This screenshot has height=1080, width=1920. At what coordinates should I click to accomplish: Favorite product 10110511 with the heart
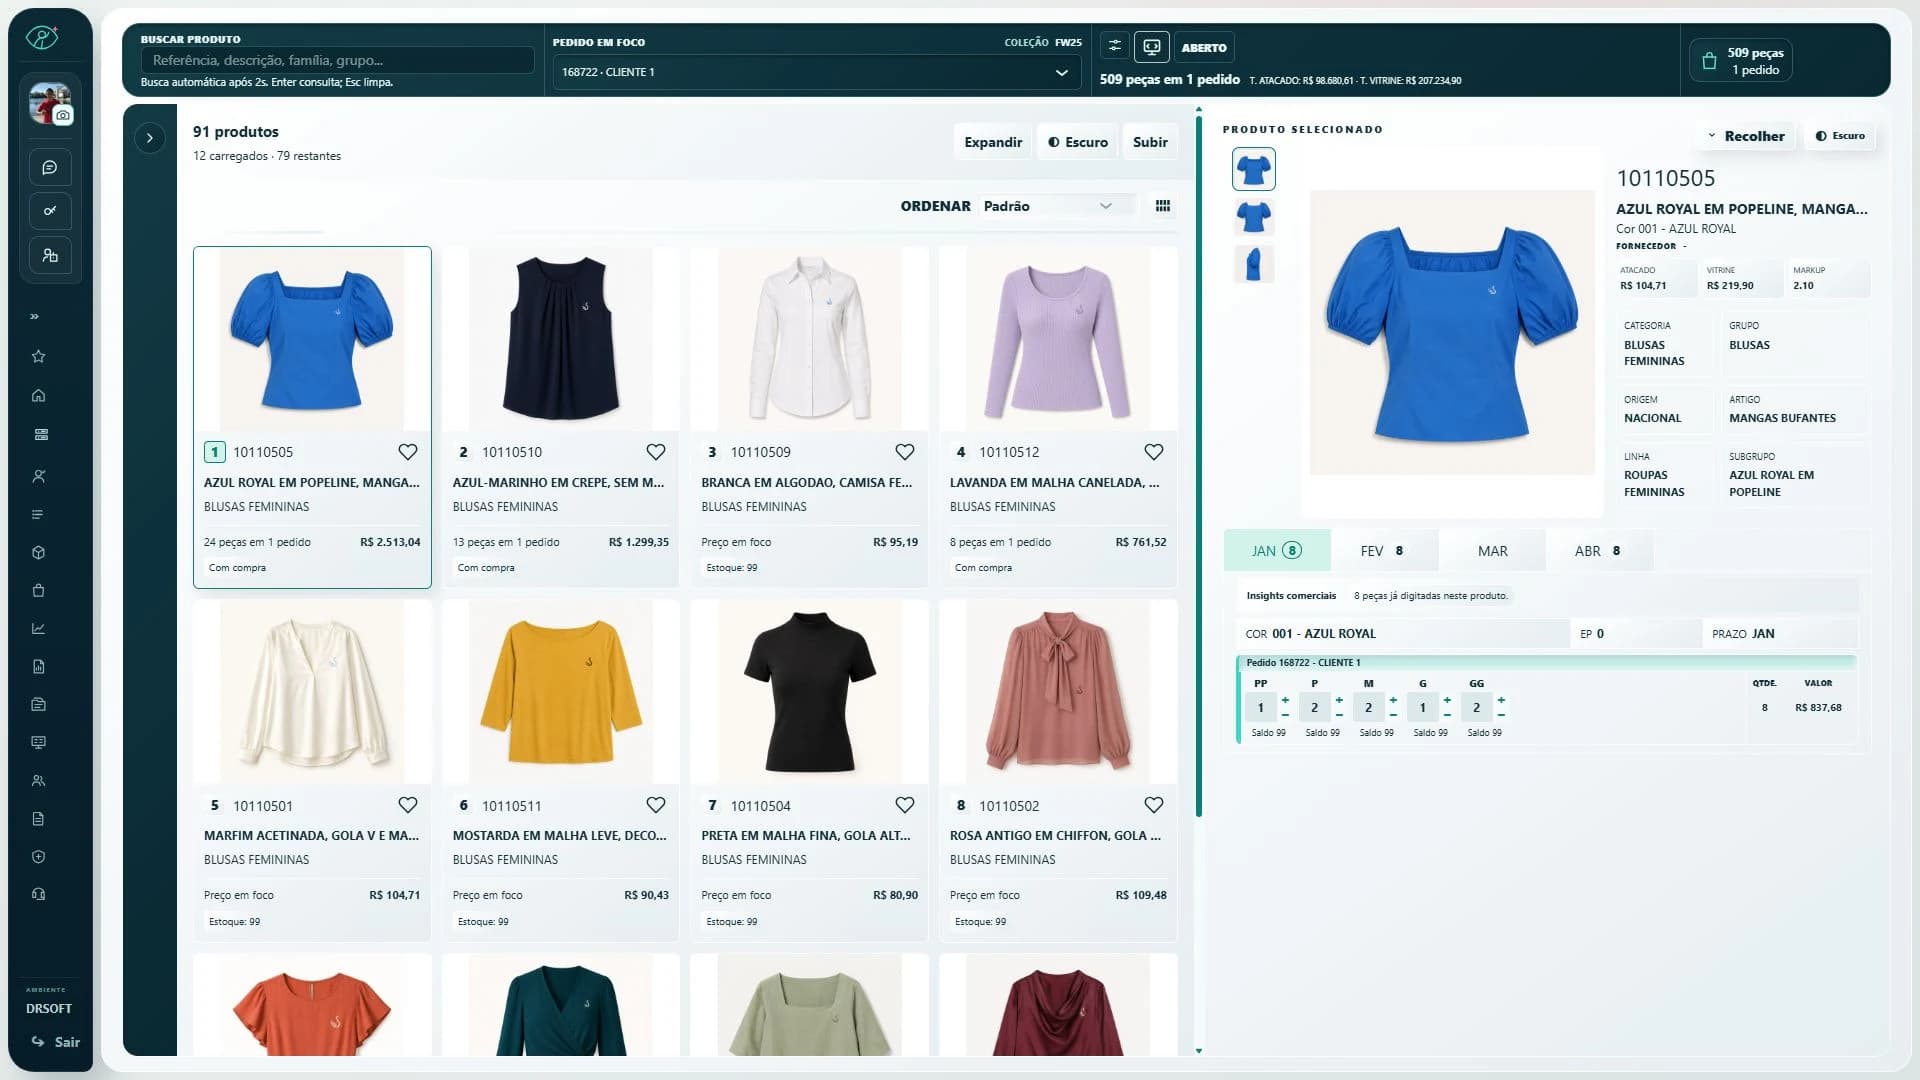tap(656, 805)
